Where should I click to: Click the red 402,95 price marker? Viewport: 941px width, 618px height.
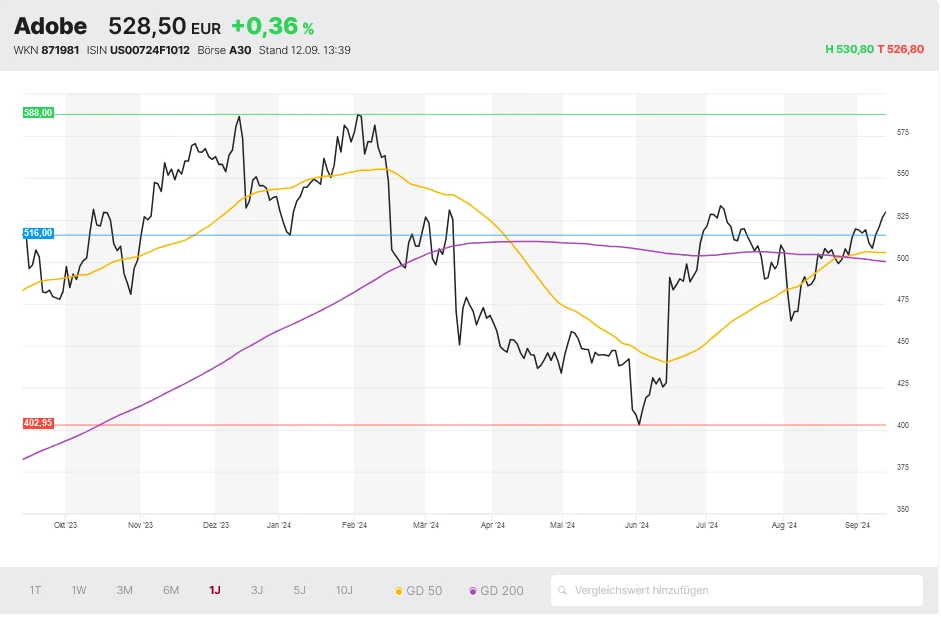(38, 423)
